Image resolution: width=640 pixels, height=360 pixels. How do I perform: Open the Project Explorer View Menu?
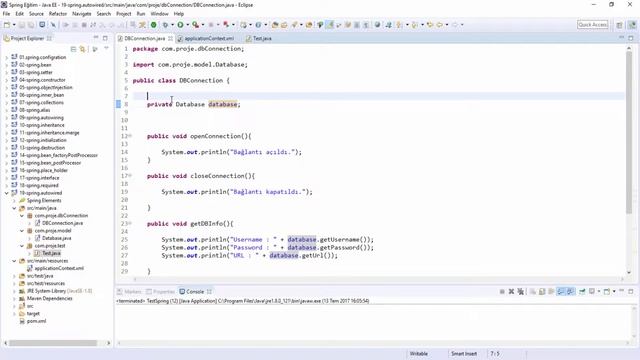(x=107, y=49)
